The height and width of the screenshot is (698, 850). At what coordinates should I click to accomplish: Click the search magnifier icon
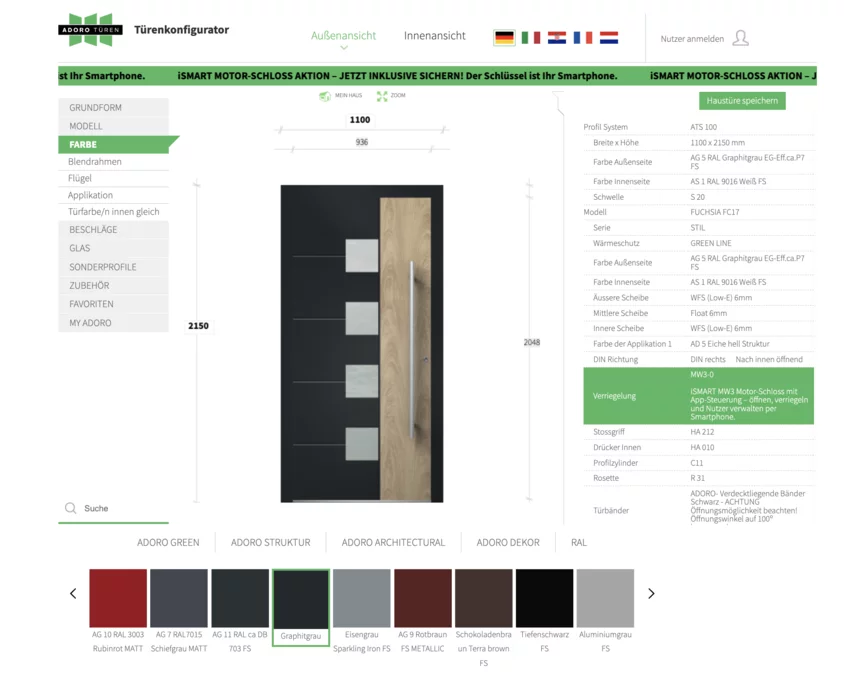70,508
